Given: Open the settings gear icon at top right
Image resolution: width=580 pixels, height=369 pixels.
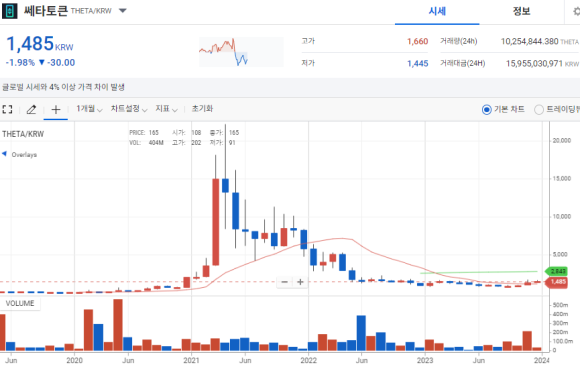Looking at the screenshot, I should [x=576, y=11].
